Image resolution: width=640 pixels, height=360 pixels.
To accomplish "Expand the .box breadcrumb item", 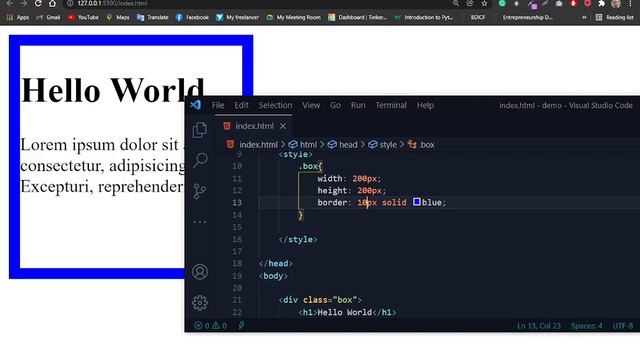I will point(421,144).
